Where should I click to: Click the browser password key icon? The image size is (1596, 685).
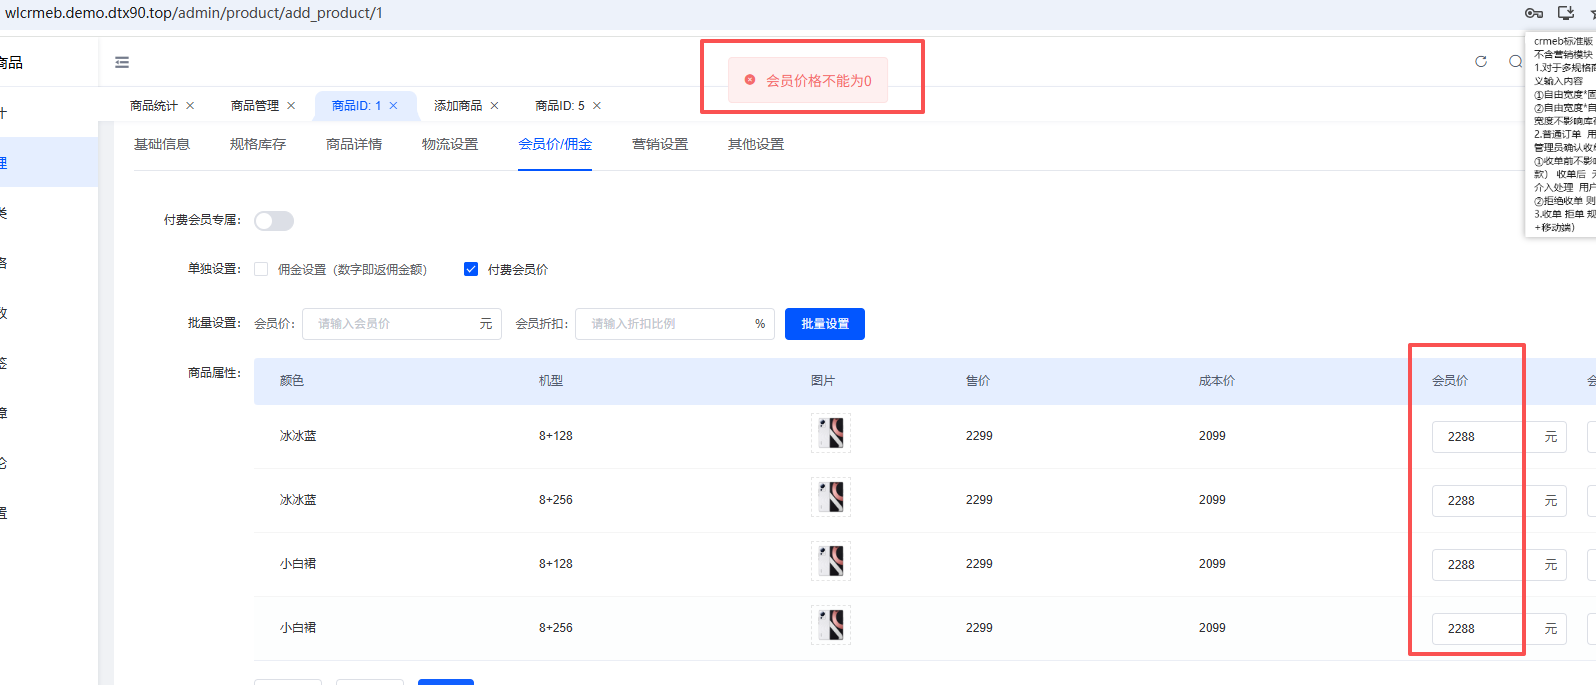click(x=1533, y=13)
